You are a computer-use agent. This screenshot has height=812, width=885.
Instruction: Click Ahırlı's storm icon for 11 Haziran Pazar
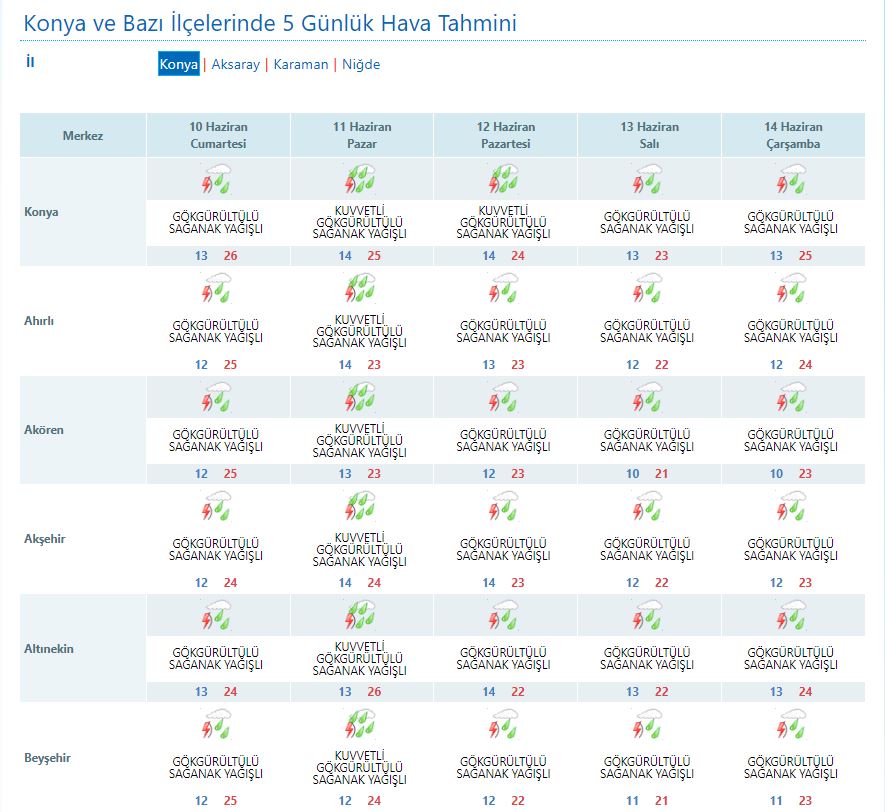[x=361, y=290]
